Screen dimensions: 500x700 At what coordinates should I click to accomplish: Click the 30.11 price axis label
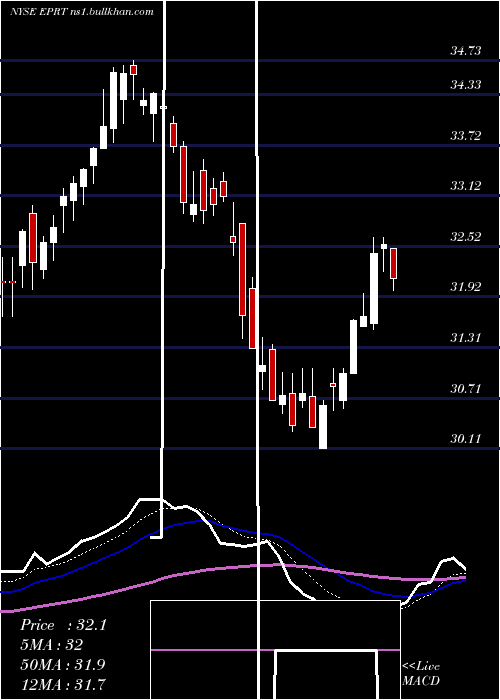click(x=466, y=438)
